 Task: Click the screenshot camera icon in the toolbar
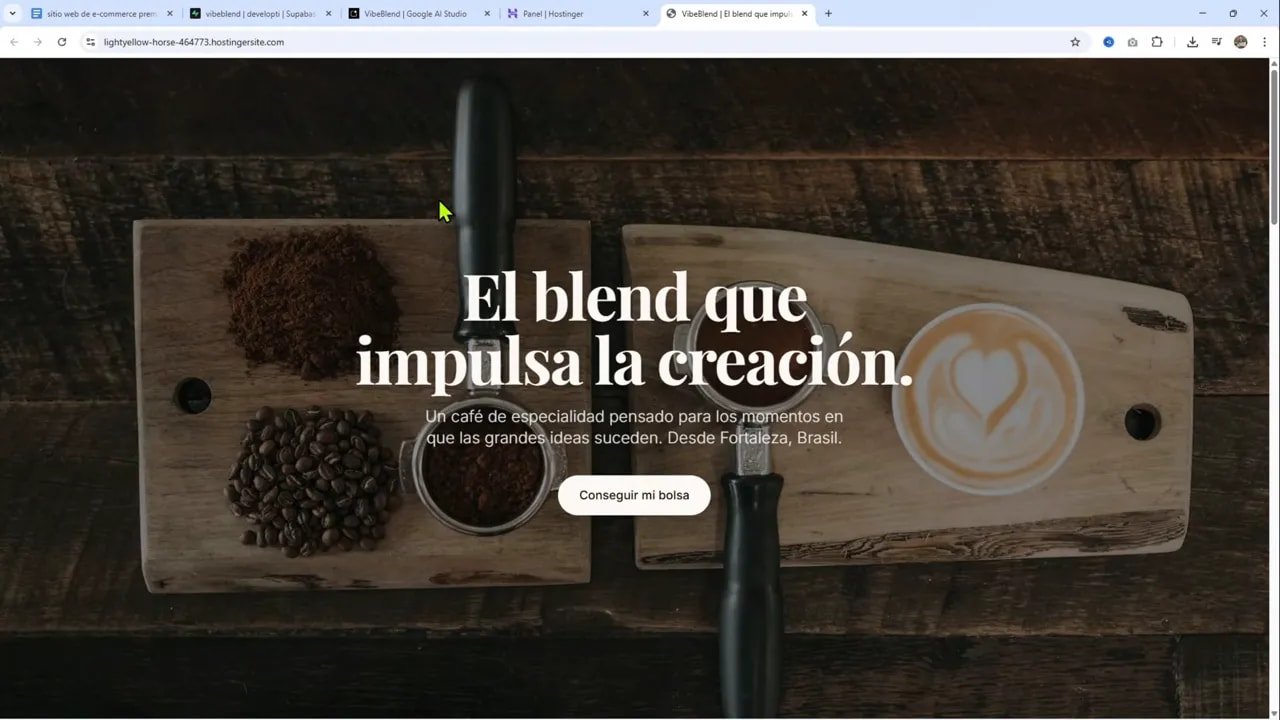(1132, 42)
